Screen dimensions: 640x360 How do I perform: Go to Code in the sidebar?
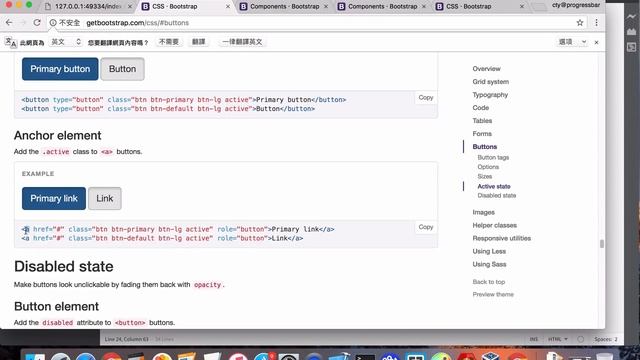coord(480,108)
